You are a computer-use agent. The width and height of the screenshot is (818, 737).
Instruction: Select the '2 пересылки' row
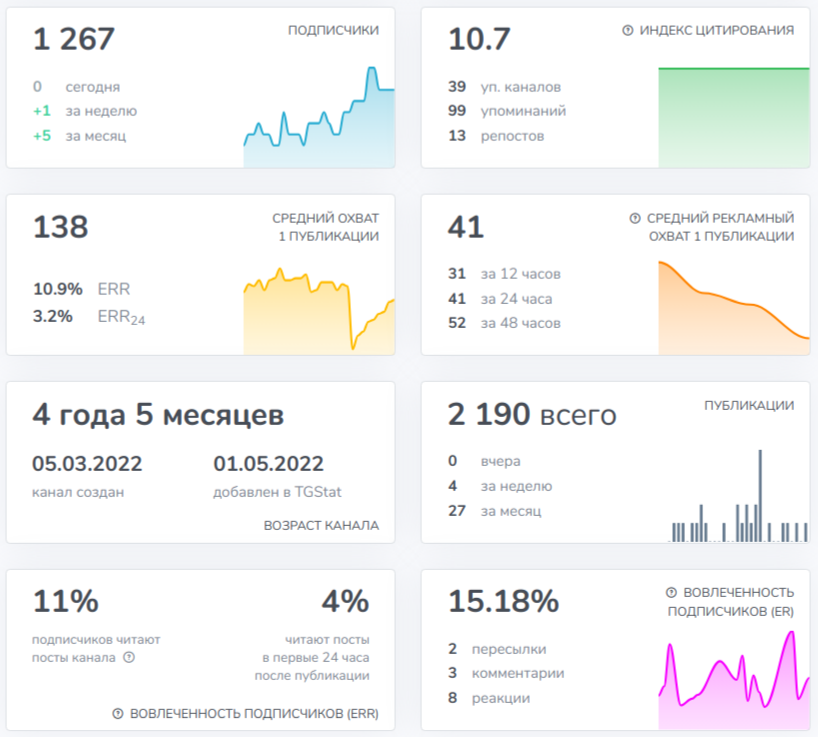tap(497, 649)
